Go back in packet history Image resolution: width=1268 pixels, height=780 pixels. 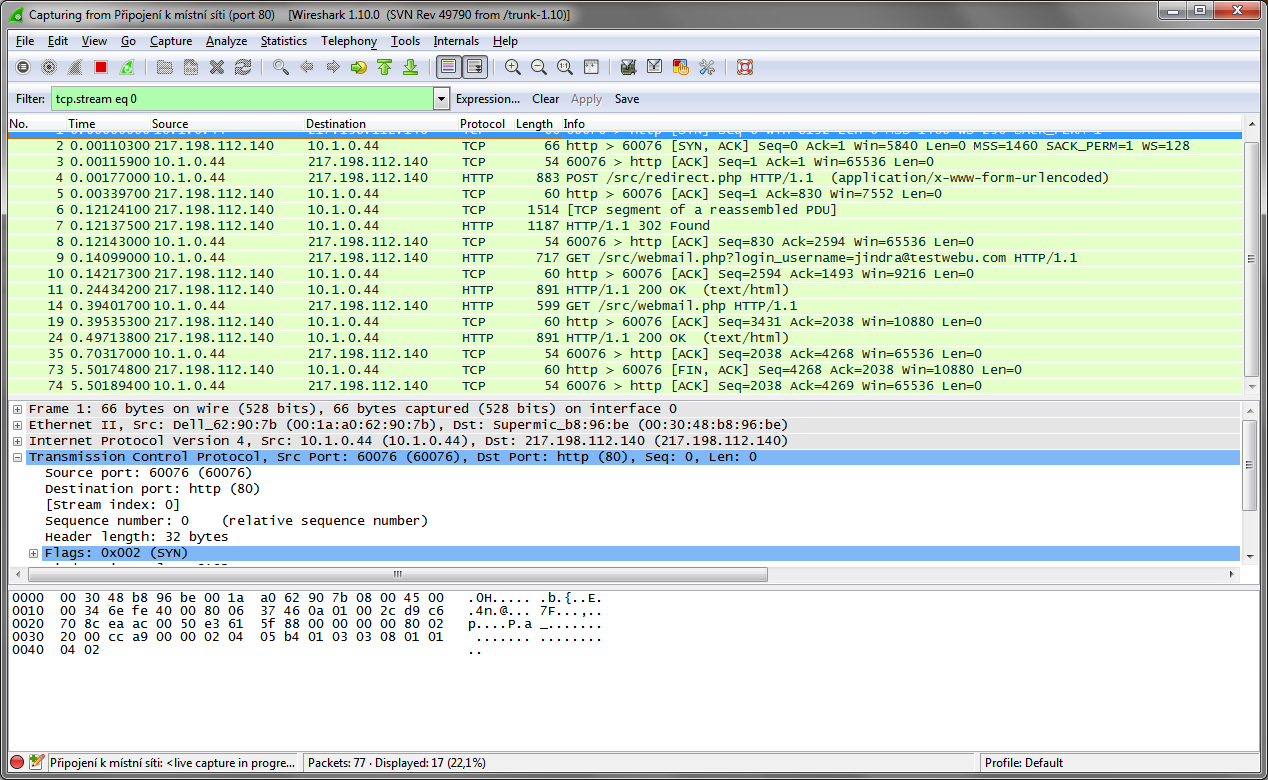tap(307, 67)
